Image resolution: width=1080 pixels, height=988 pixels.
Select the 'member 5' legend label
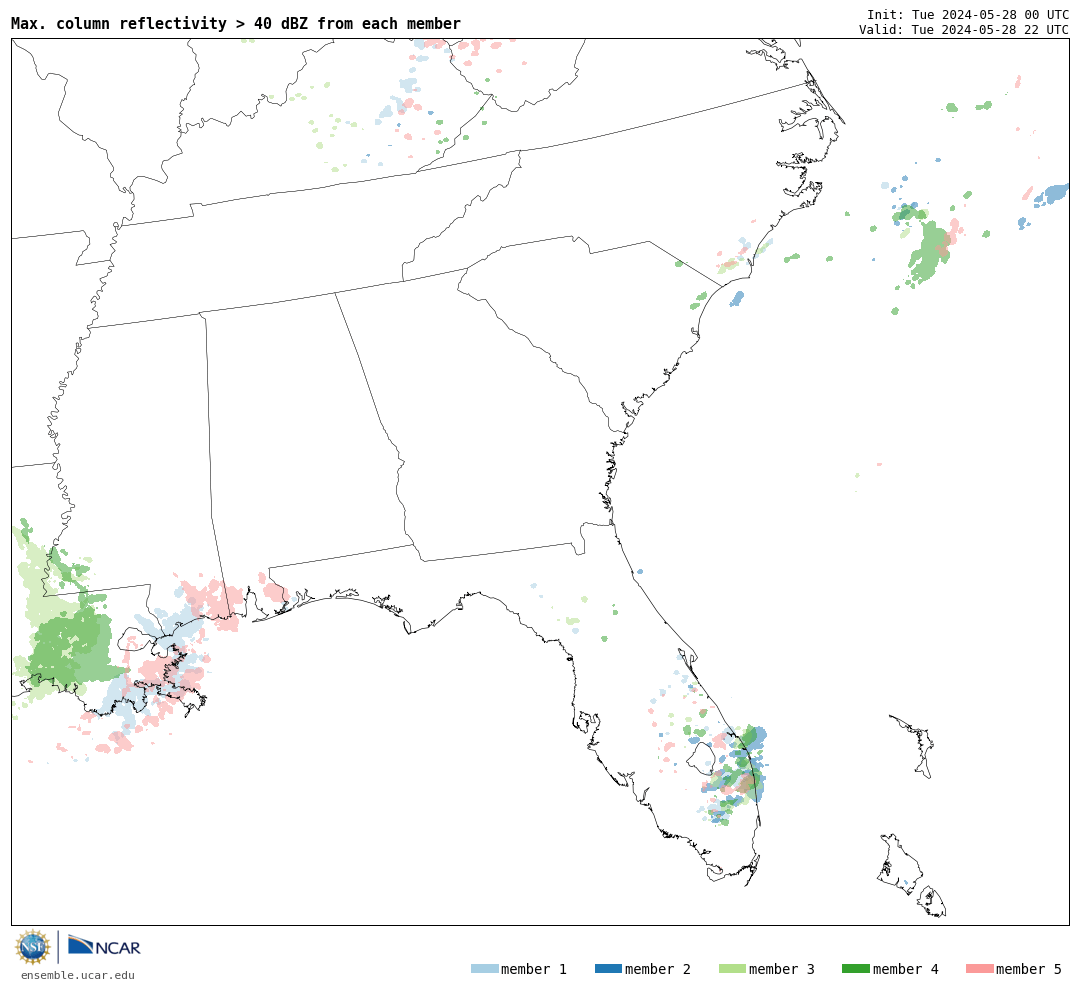point(1029,969)
